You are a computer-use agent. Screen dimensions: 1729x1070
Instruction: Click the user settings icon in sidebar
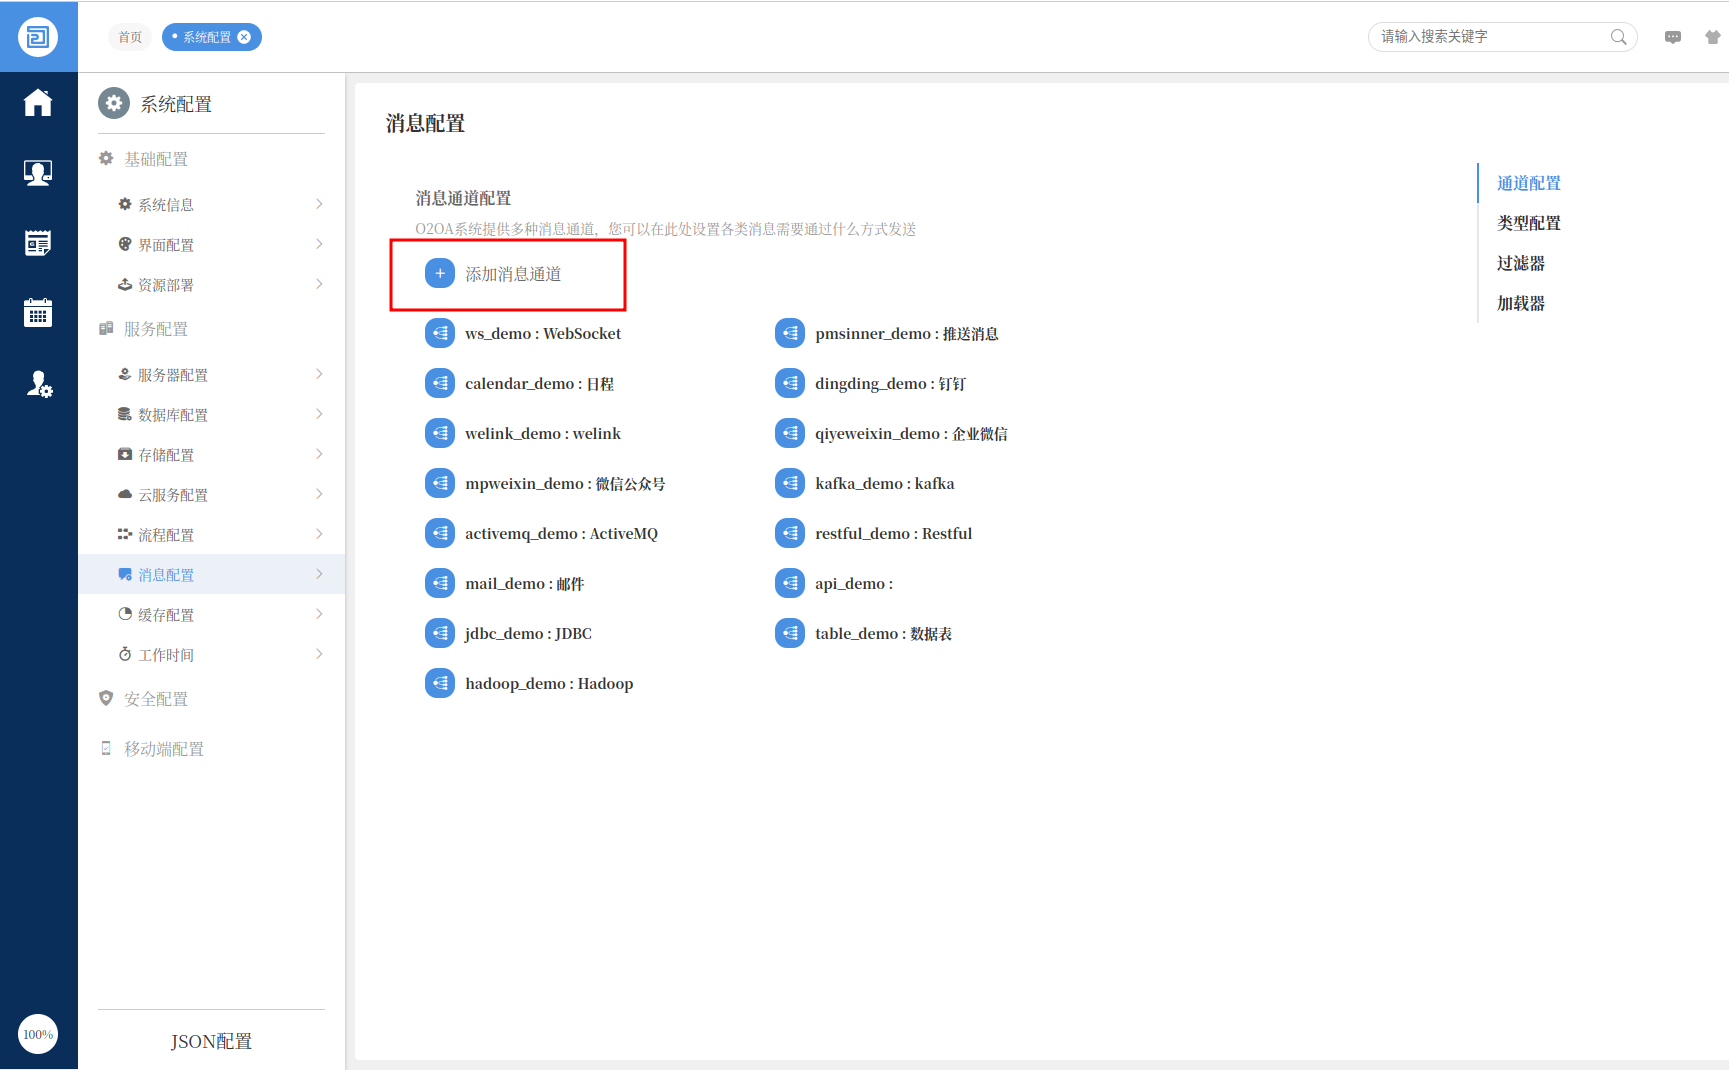38,384
